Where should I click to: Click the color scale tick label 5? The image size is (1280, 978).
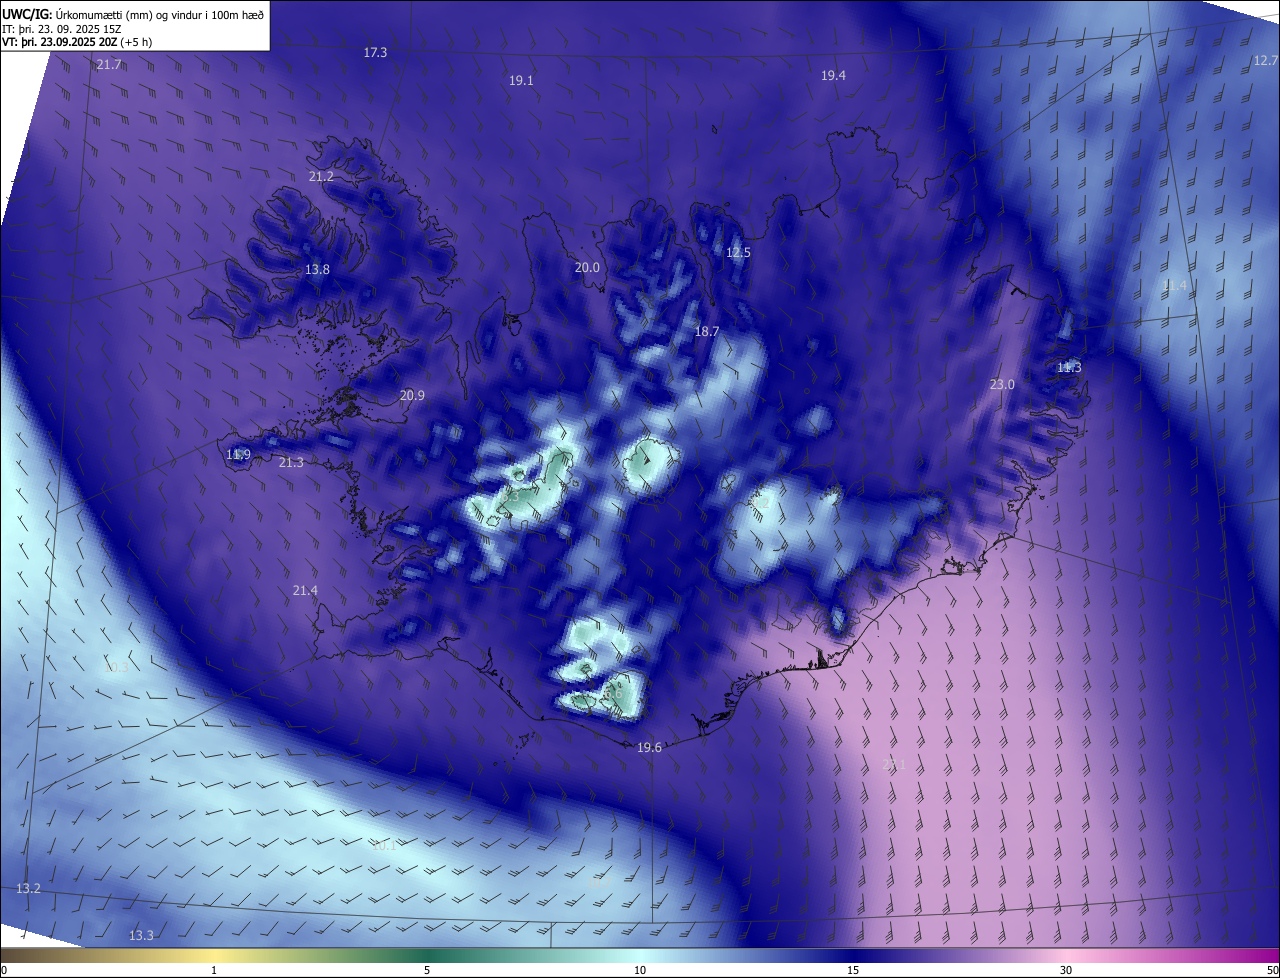[x=427, y=970]
